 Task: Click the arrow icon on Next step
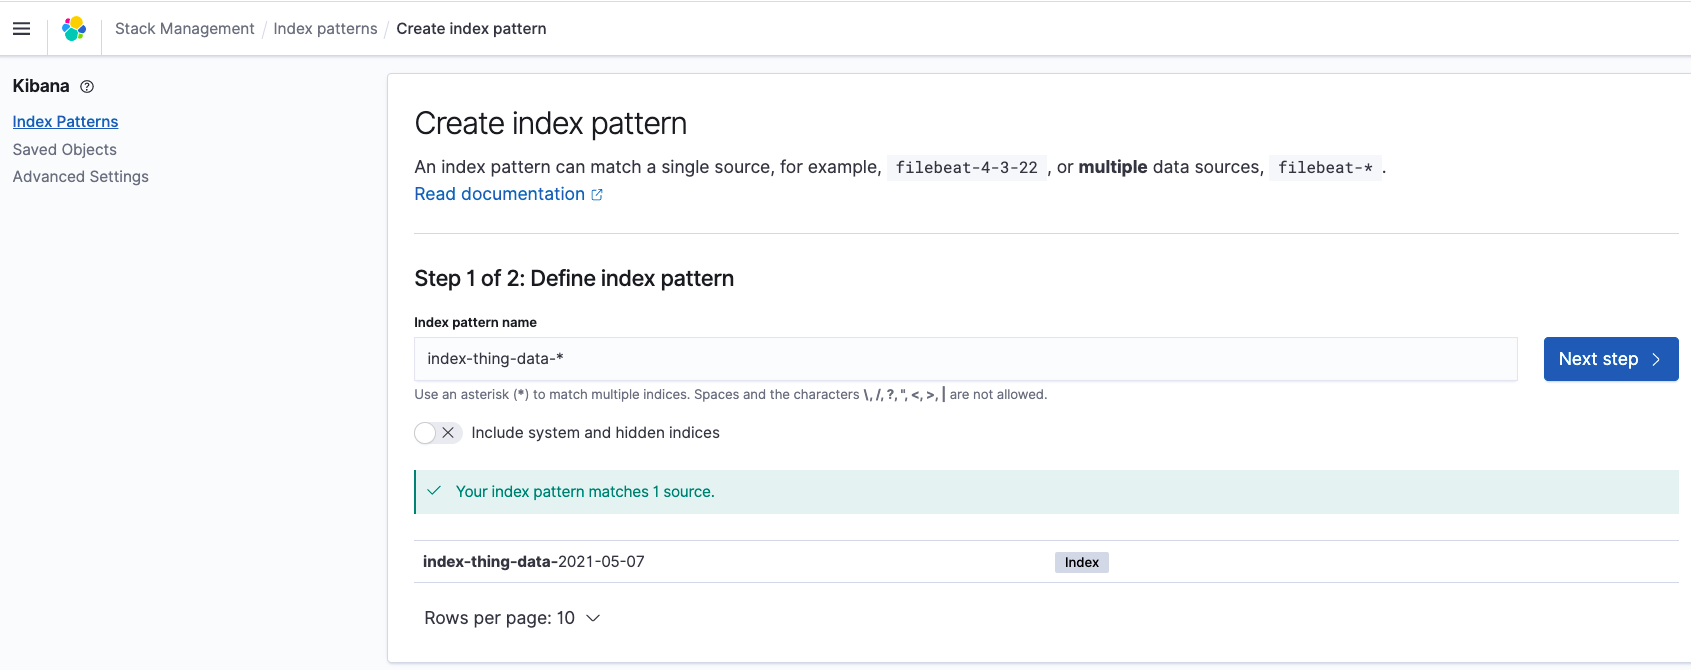click(1656, 360)
